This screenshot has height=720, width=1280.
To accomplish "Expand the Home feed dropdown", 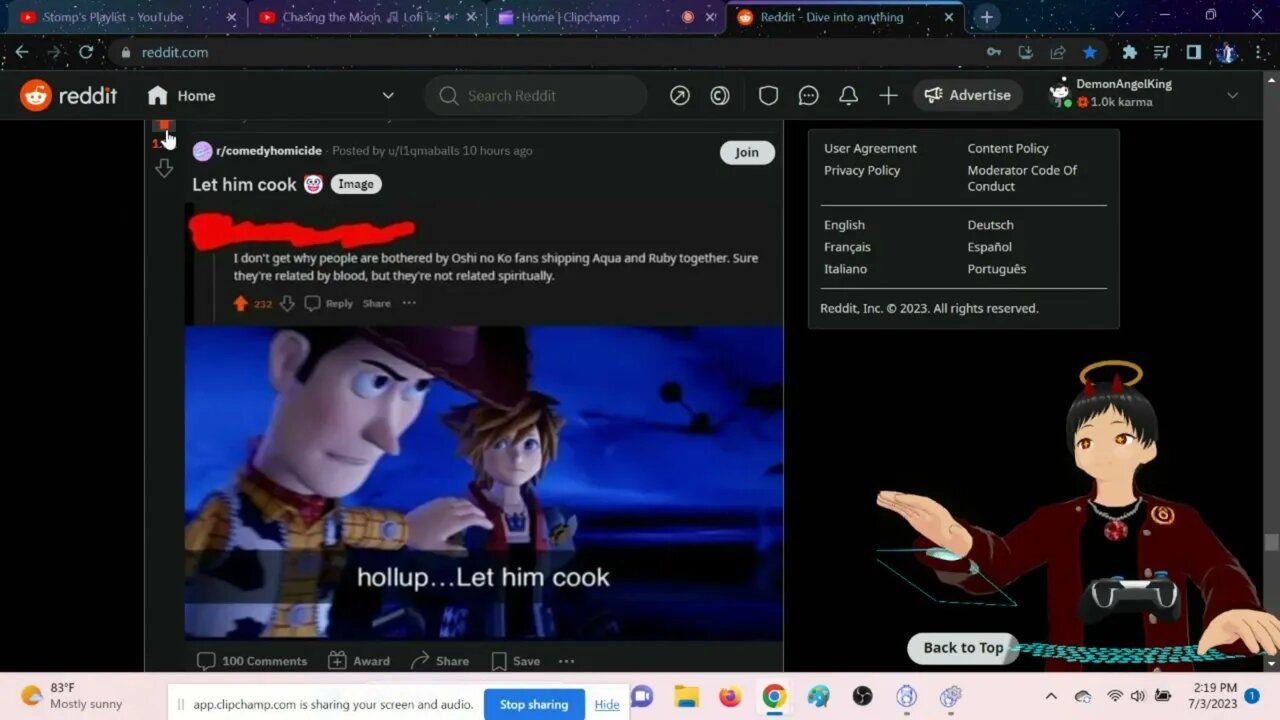I will (x=271, y=95).
